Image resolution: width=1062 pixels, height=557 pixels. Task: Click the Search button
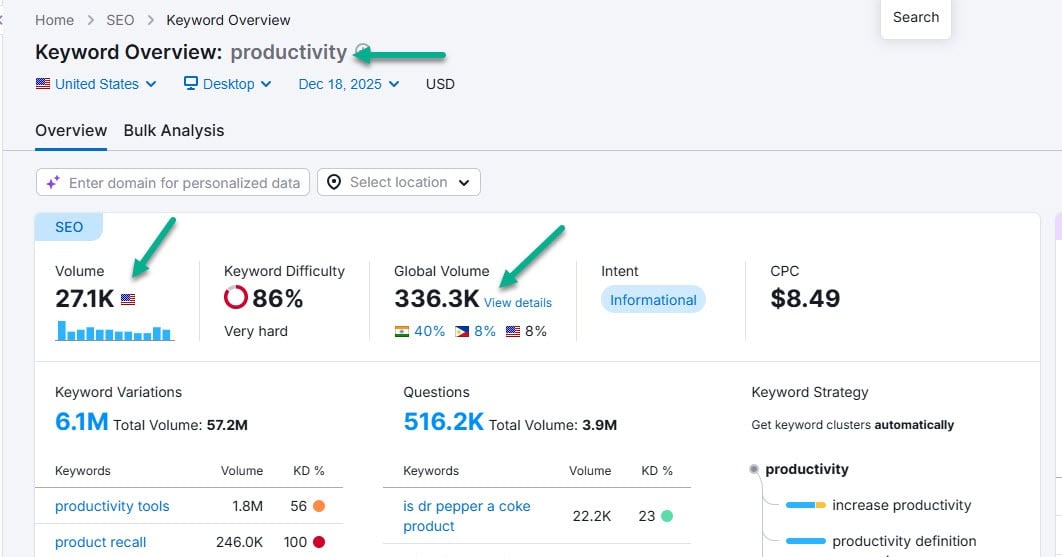916,18
